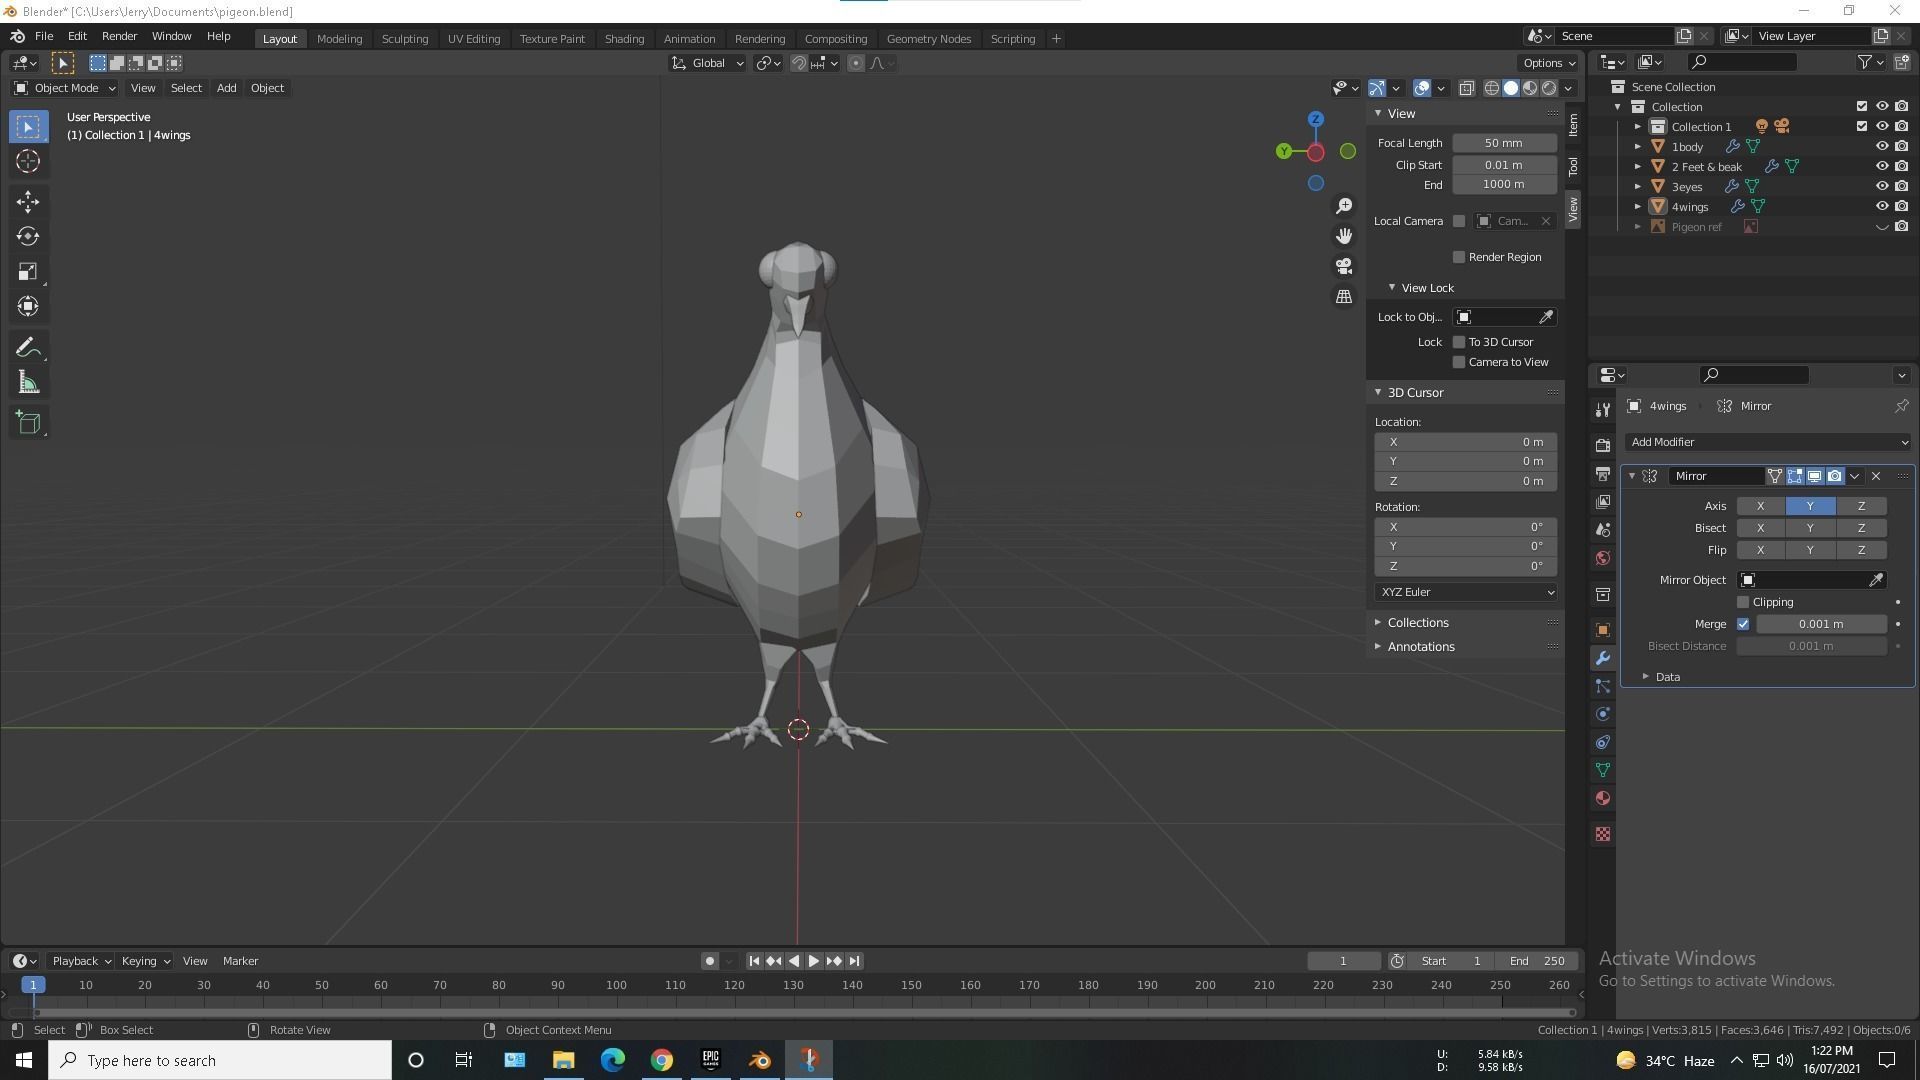Select X axis in Mirror modifier
1920x1080 pixels.
point(1760,506)
